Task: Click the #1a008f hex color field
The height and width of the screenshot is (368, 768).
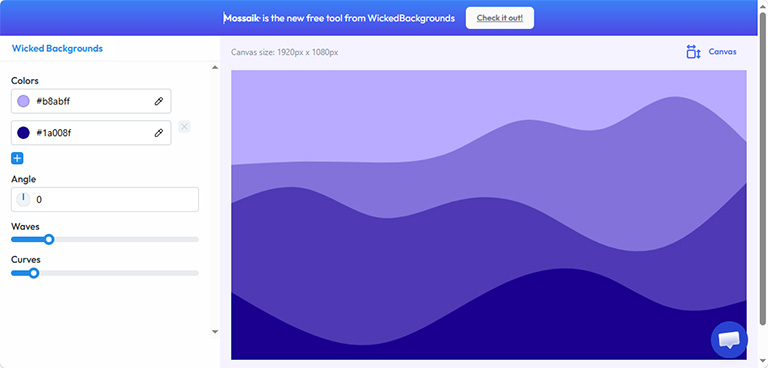Action: pyautogui.click(x=91, y=133)
